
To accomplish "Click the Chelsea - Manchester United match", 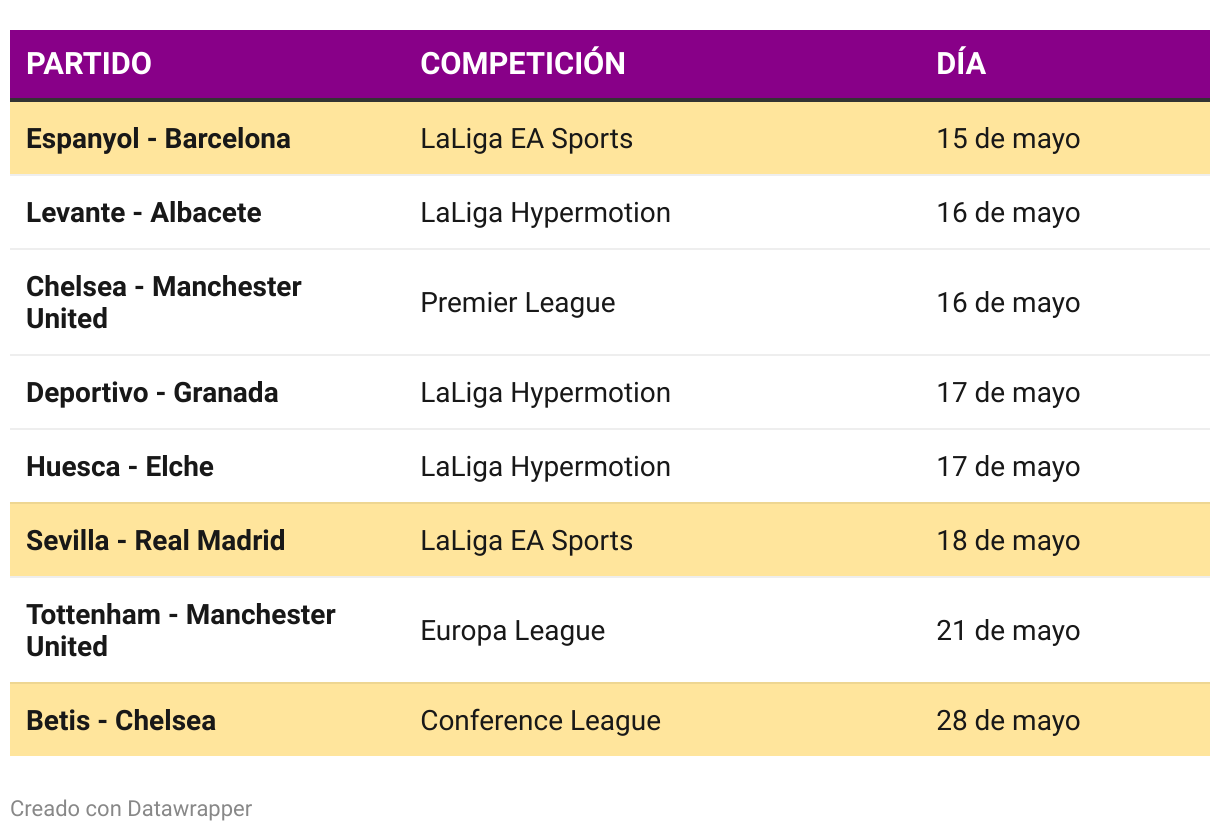I will [x=164, y=303].
